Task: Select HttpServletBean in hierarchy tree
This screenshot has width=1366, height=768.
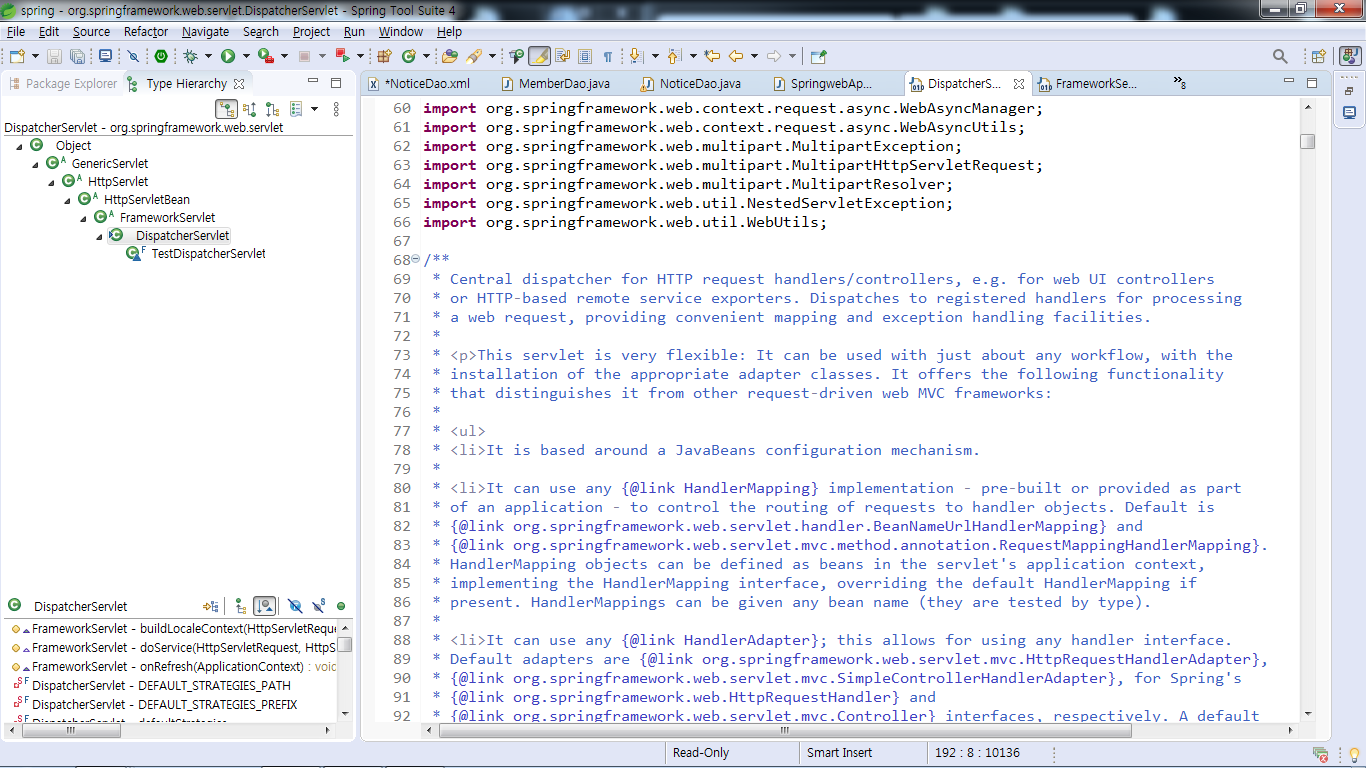Action: pos(146,200)
